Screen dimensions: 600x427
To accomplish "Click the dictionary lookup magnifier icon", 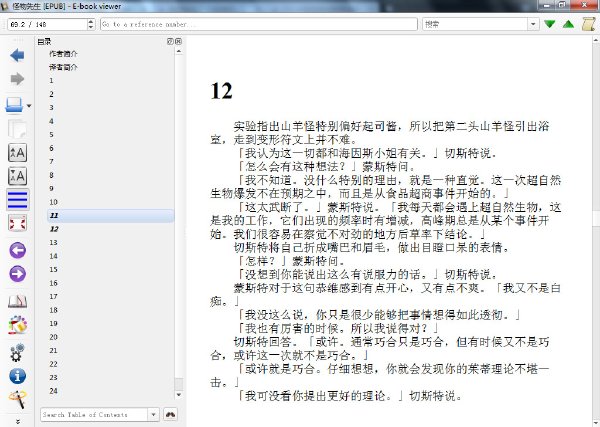I will point(17,399).
